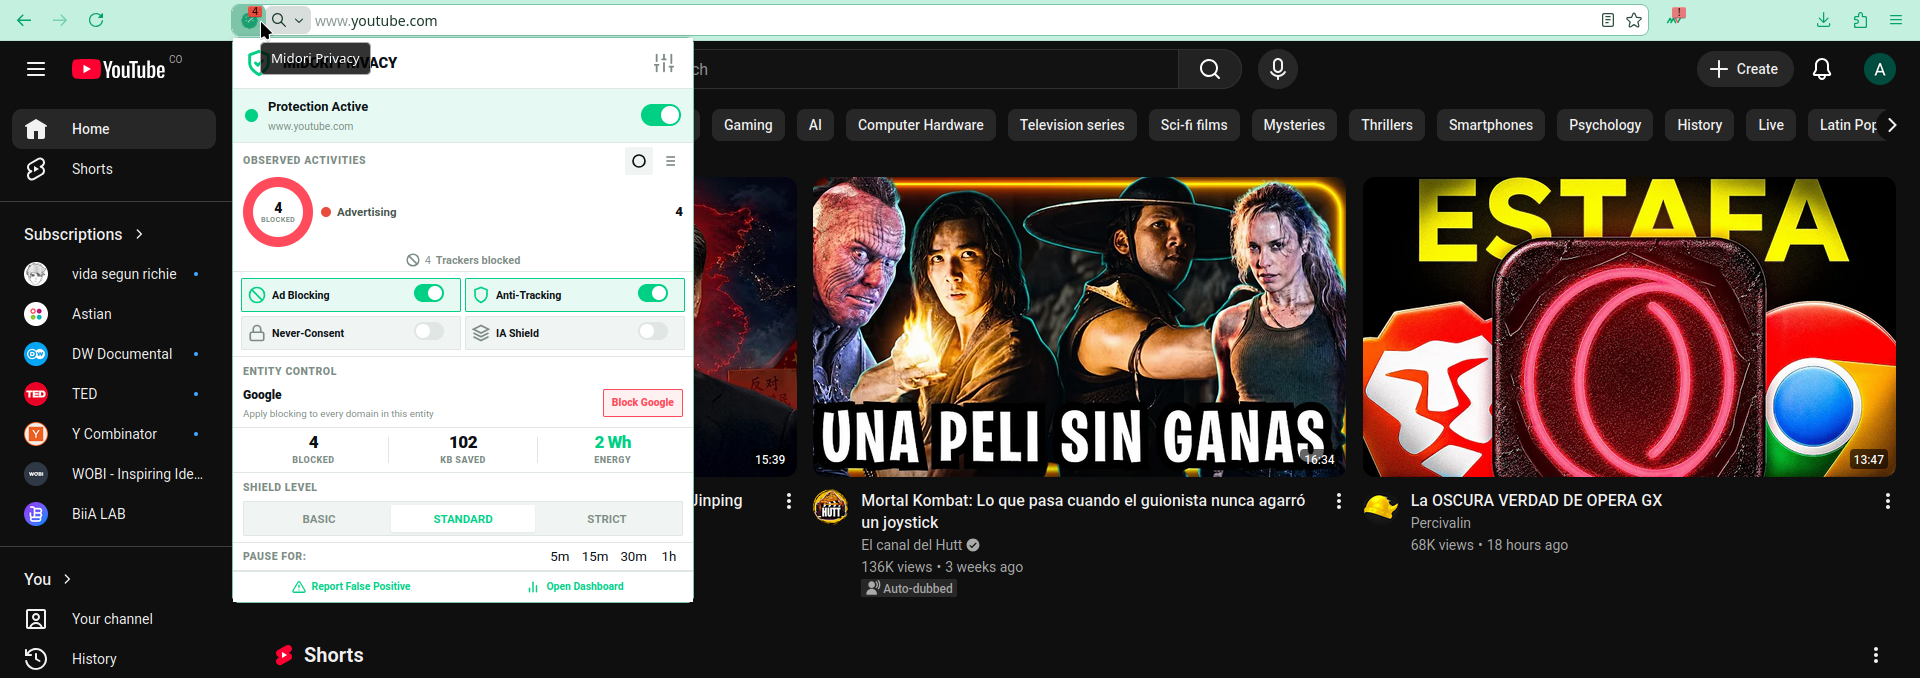The height and width of the screenshot is (678, 1920).
Task: Select the AI filter chip
Action: pyautogui.click(x=815, y=125)
